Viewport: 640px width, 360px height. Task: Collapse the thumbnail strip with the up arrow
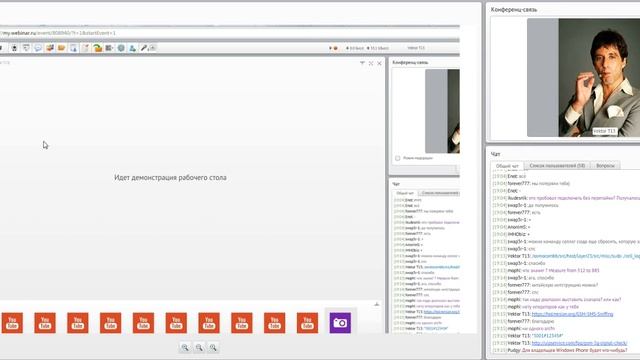pos(376,304)
